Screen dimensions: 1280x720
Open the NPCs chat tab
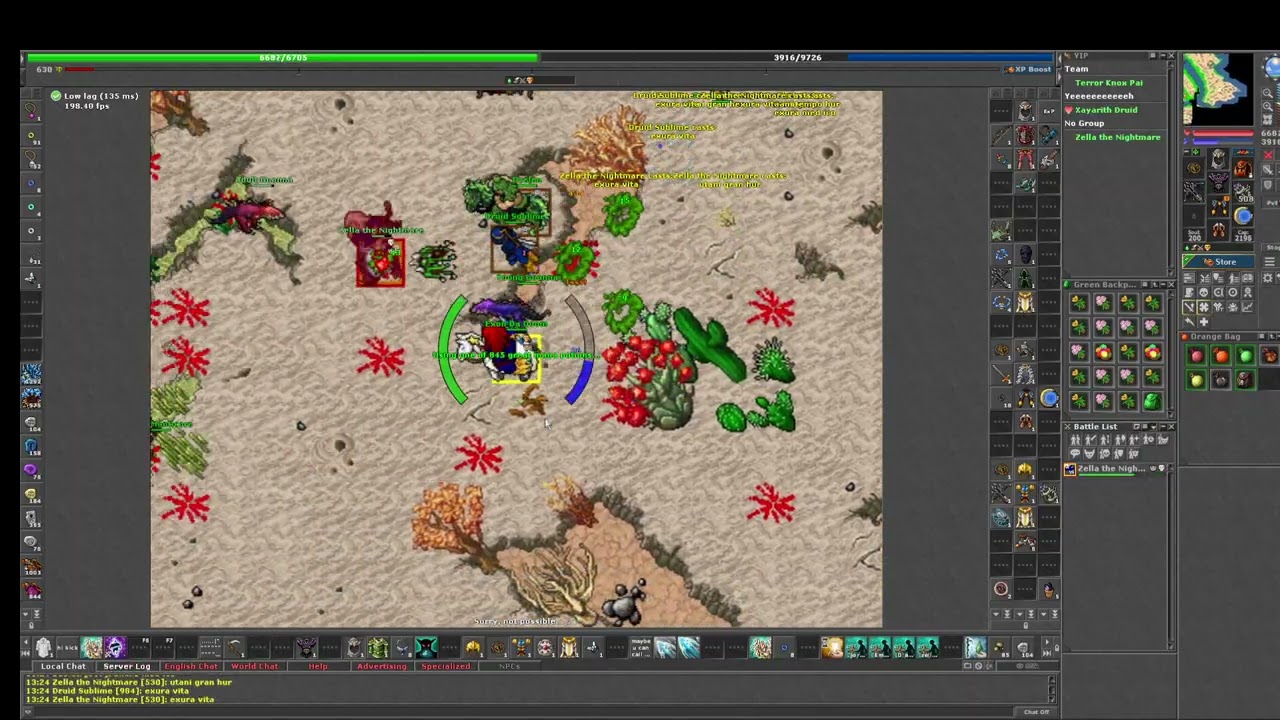(x=508, y=666)
